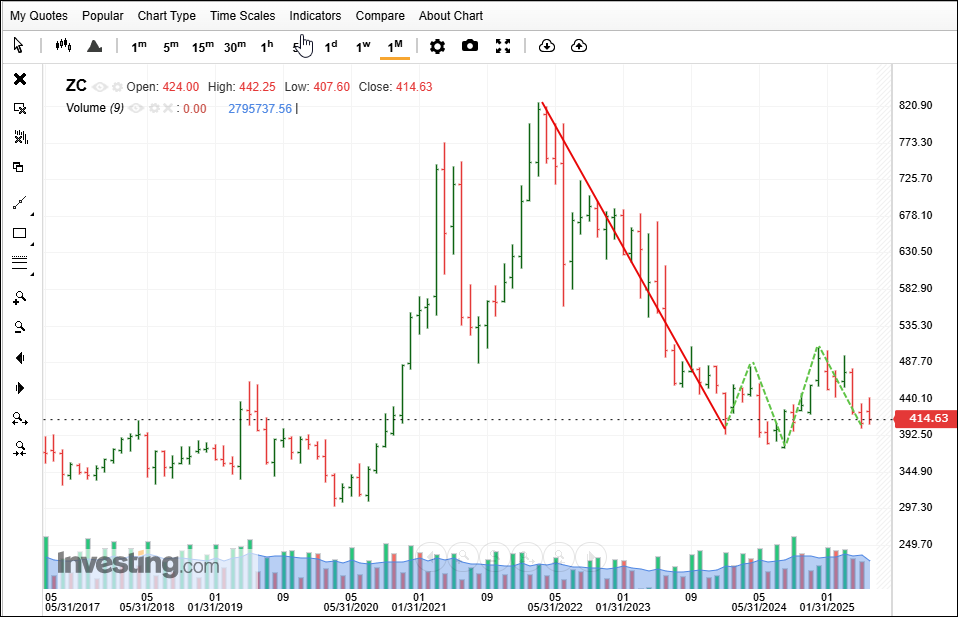Take a chart snapshot with the camera icon

[470, 46]
